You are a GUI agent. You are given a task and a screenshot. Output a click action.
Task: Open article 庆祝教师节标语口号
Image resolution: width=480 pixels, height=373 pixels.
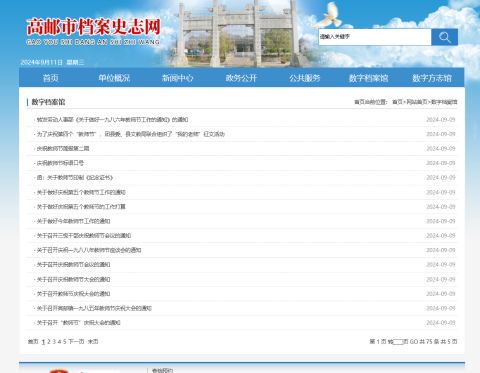(60, 163)
